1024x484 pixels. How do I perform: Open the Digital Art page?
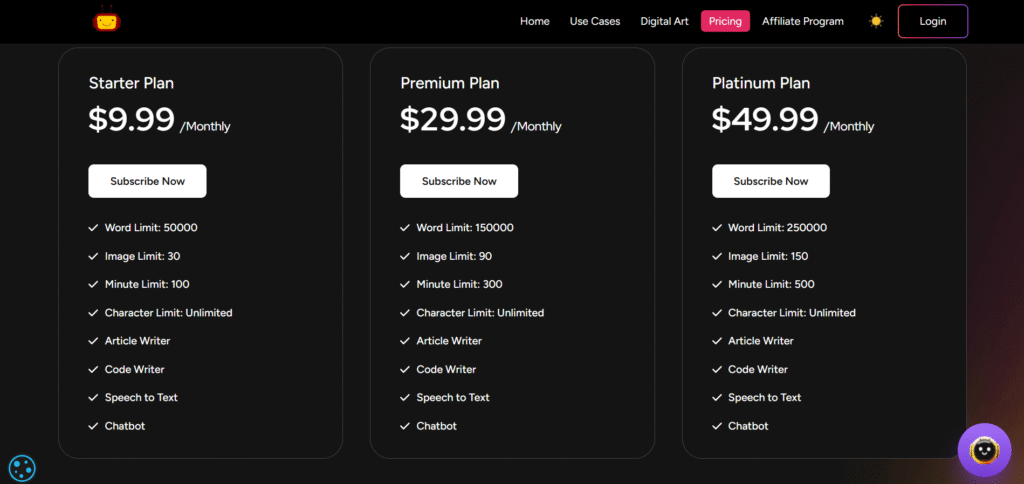click(664, 22)
